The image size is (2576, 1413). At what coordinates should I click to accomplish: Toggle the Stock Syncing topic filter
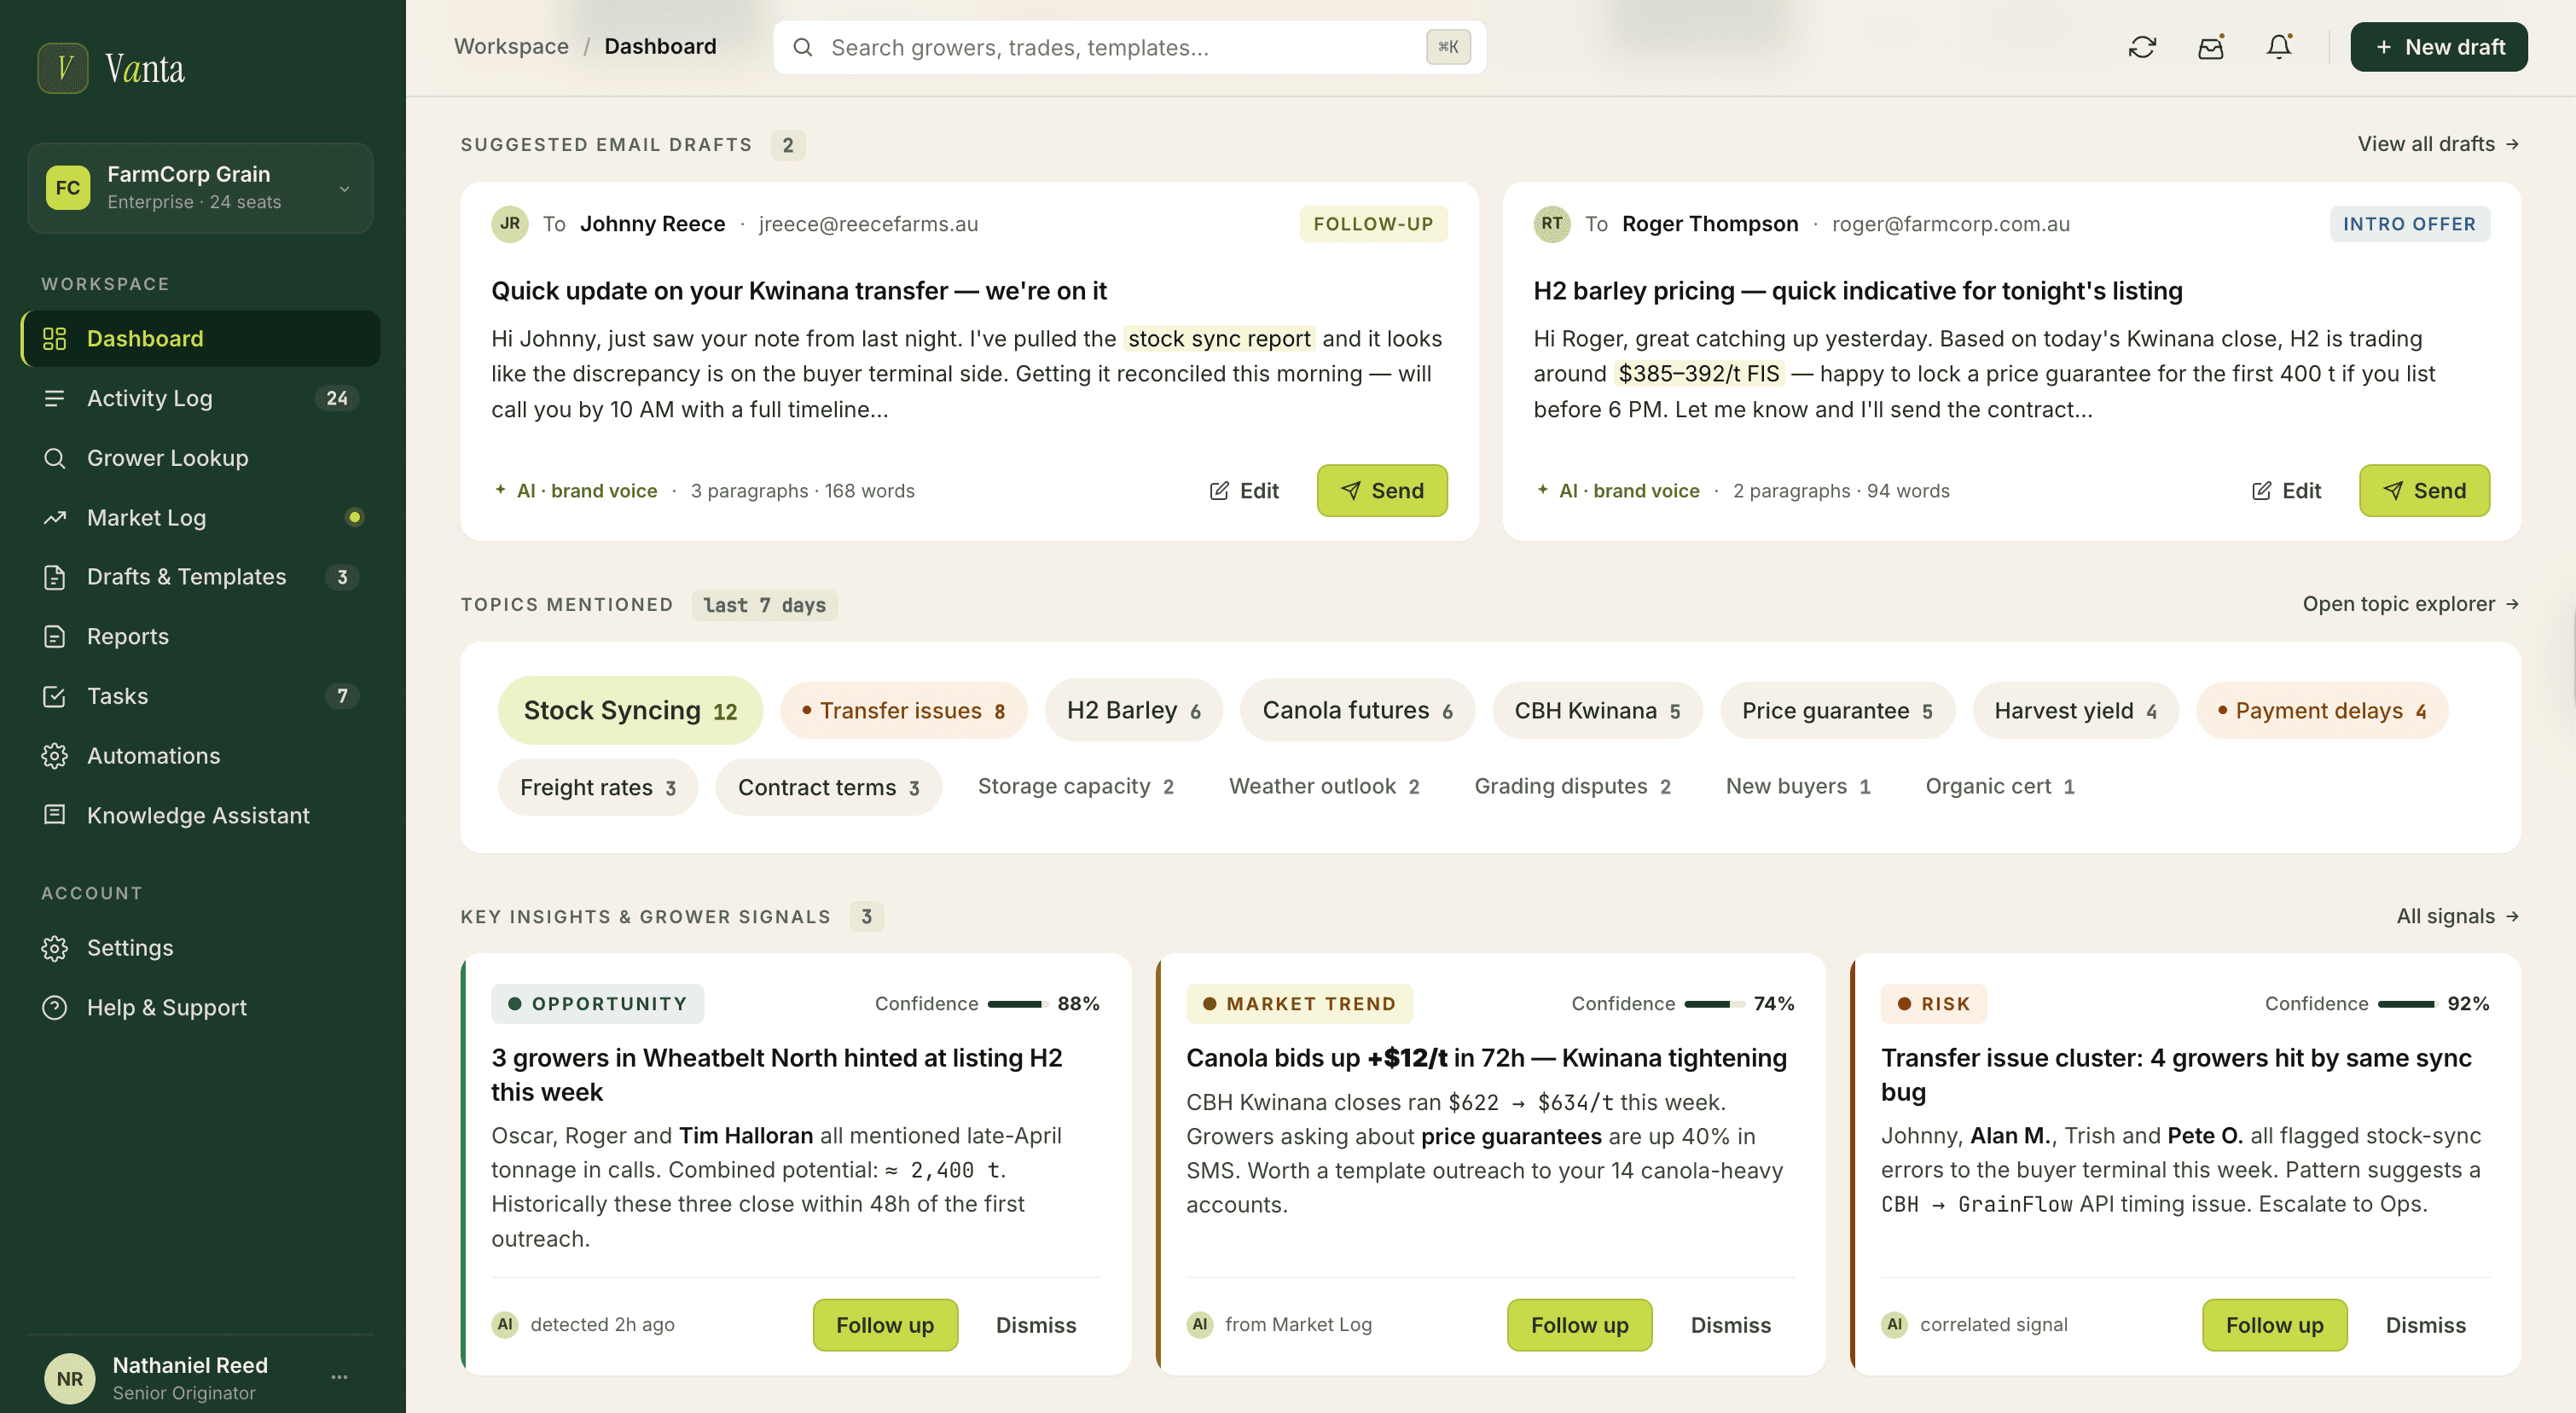(x=629, y=710)
